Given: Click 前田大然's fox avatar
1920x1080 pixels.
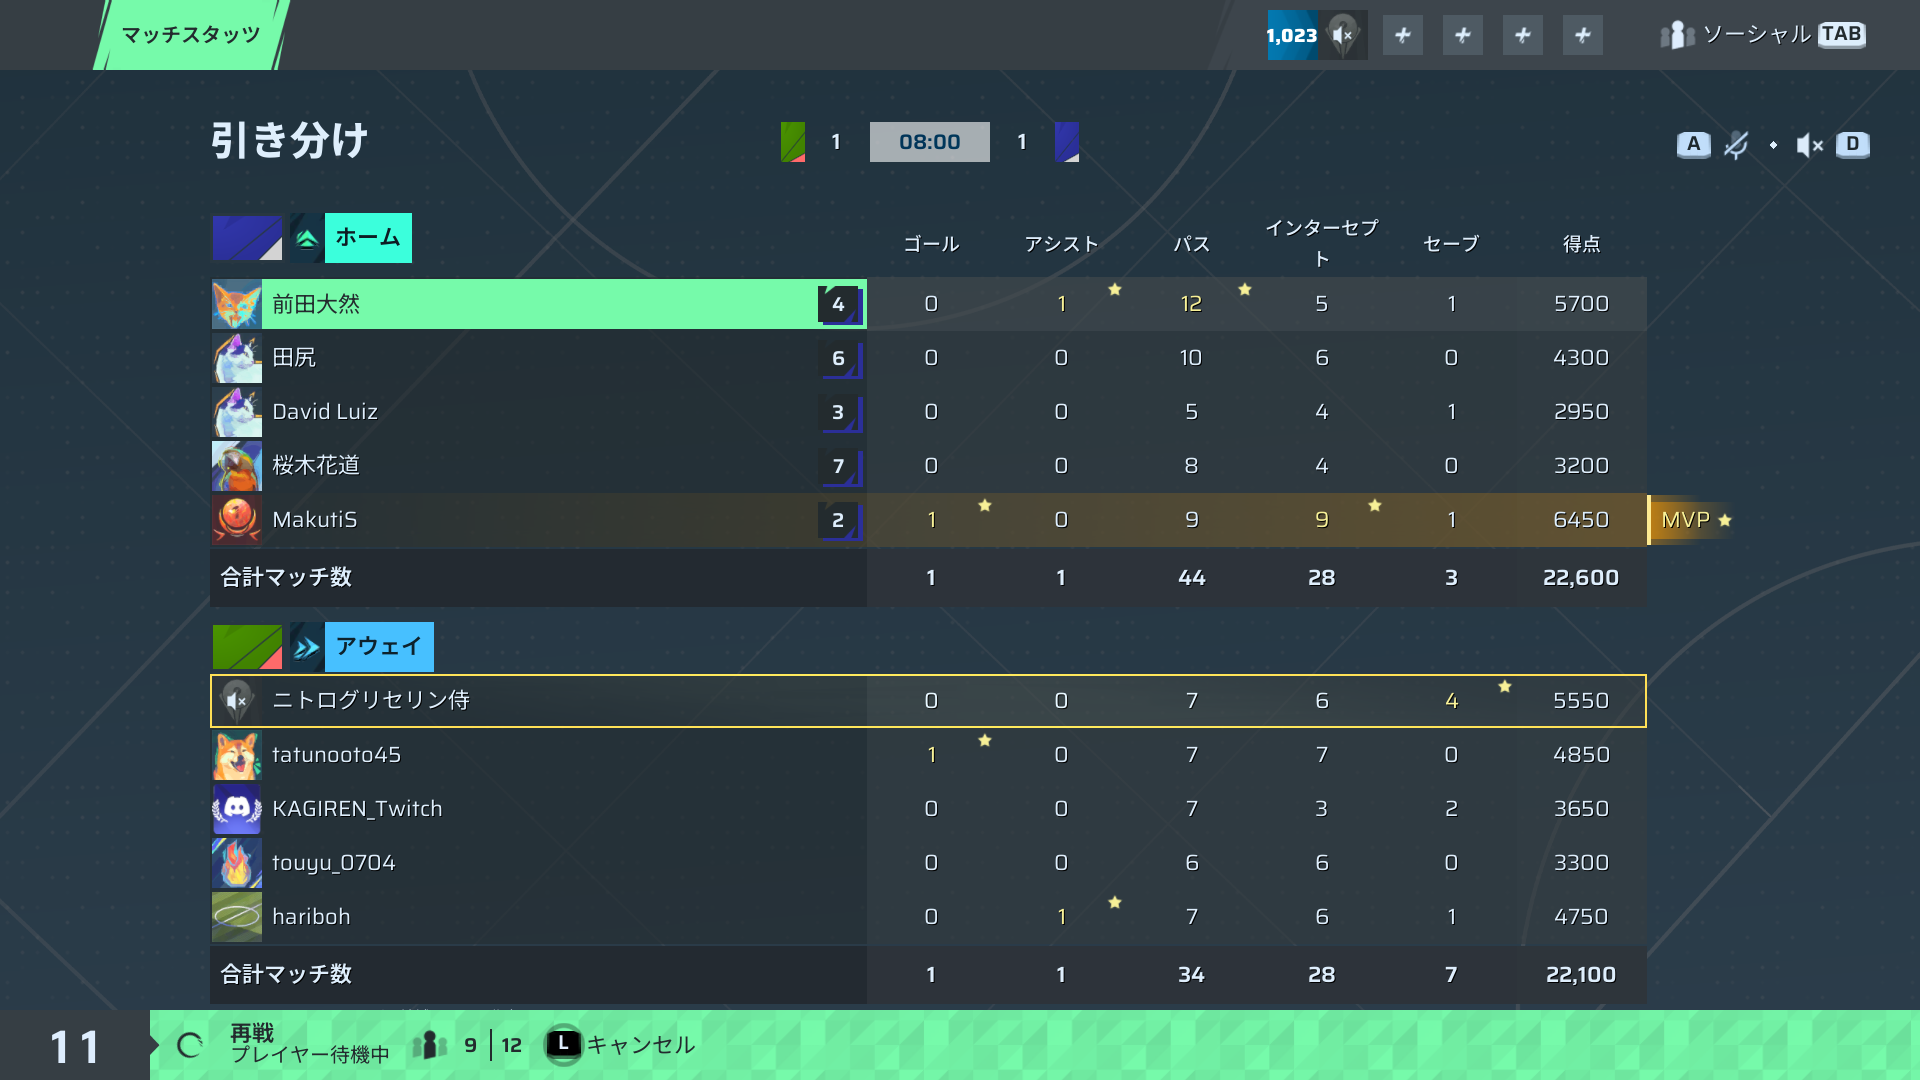Looking at the screenshot, I should 237,304.
